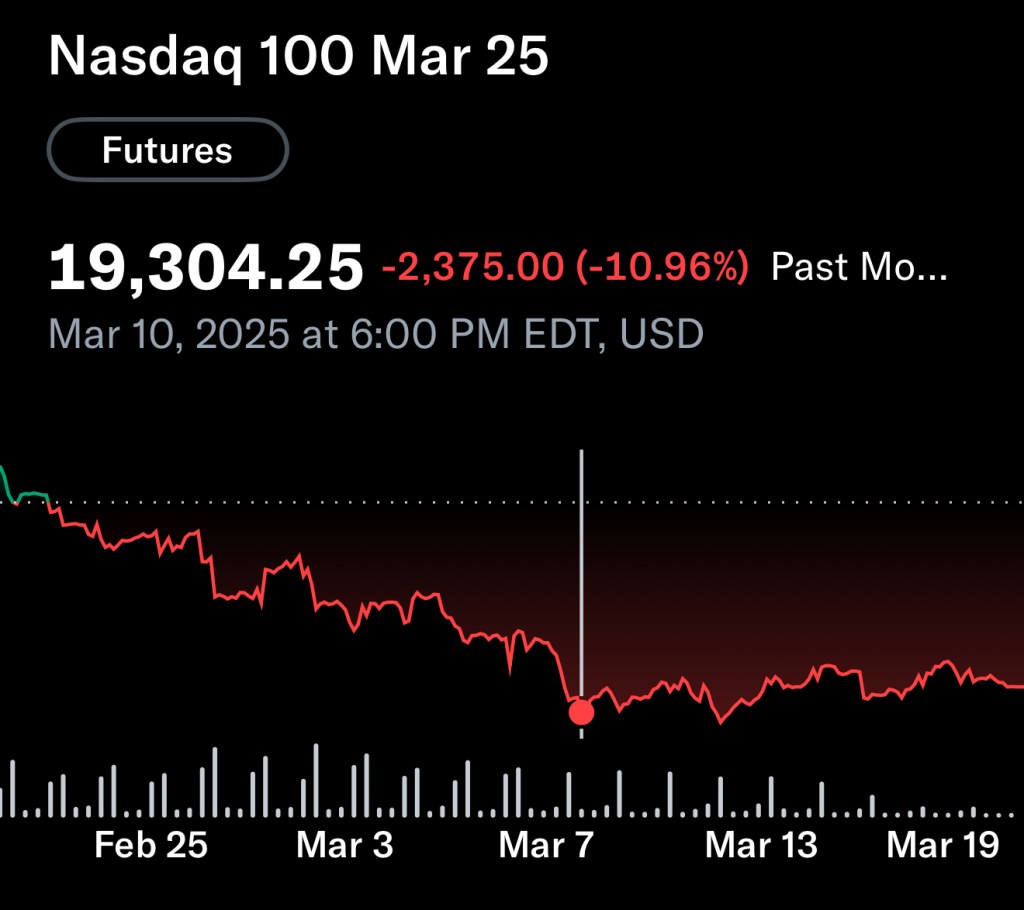Tap the Futures pill button
Image resolution: width=1024 pixels, height=910 pixels.
pos(167,151)
